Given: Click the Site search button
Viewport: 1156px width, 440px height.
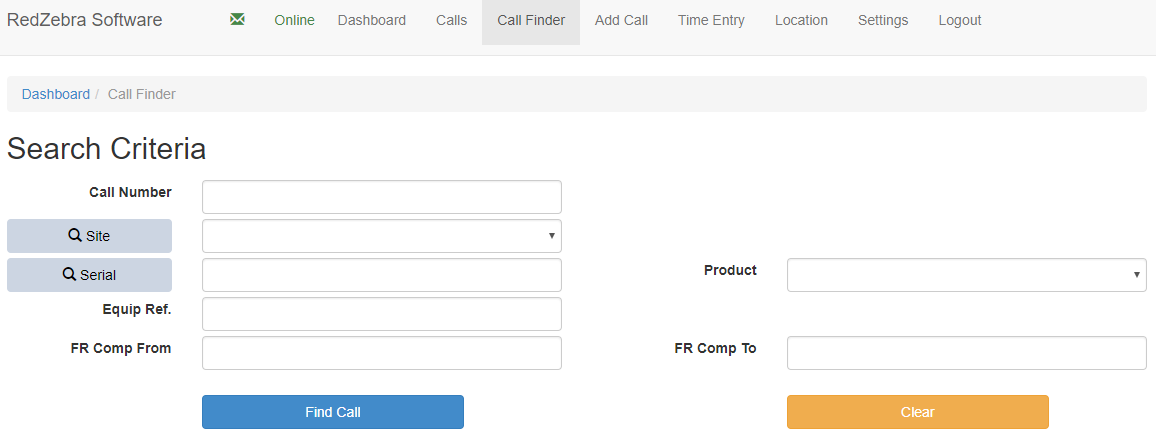Looking at the screenshot, I should (89, 236).
